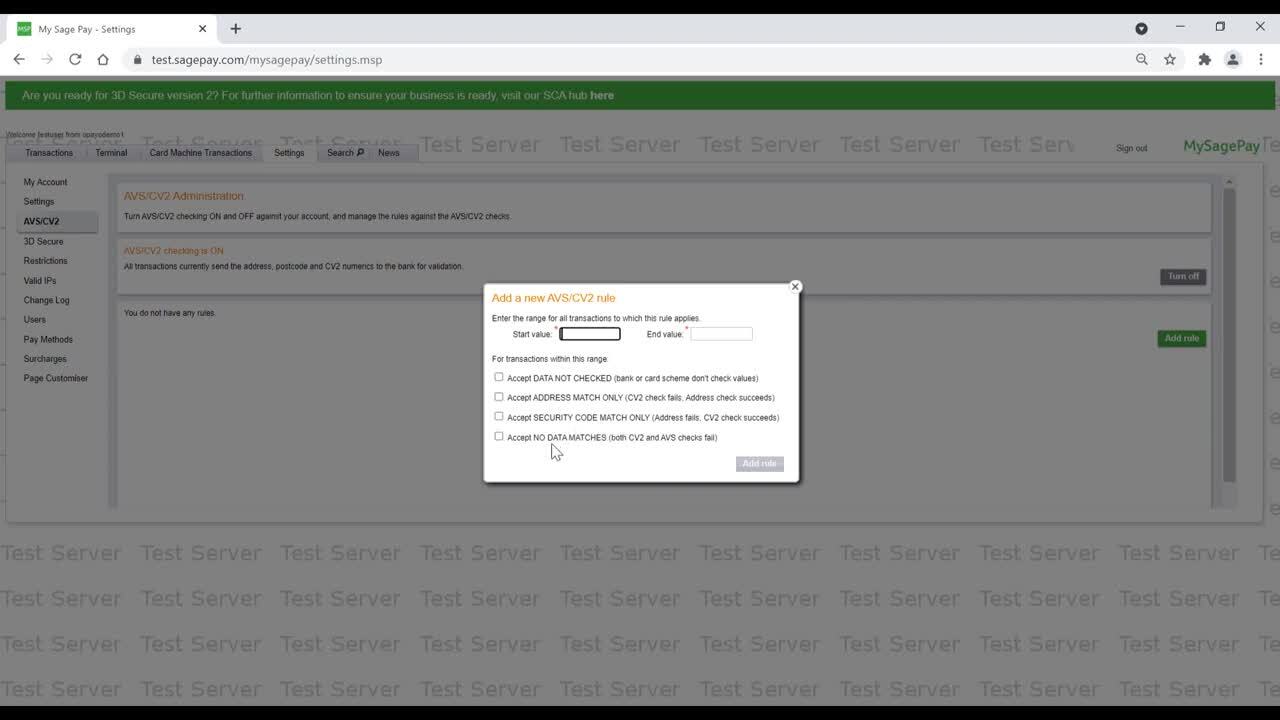The height and width of the screenshot is (720, 1280).
Task: Go to browser home icon
Action: pos(103,60)
